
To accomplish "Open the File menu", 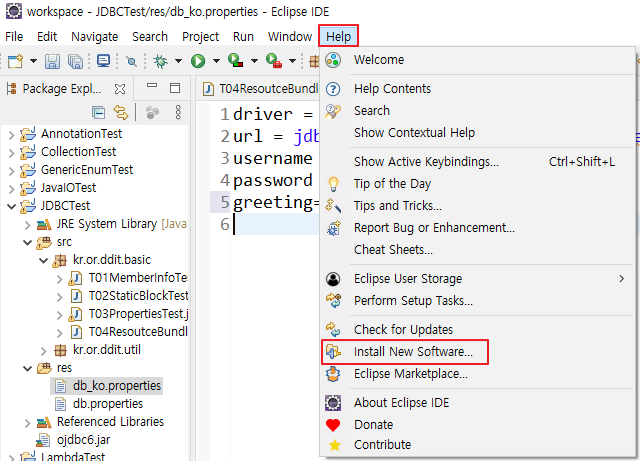I will click(14, 37).
